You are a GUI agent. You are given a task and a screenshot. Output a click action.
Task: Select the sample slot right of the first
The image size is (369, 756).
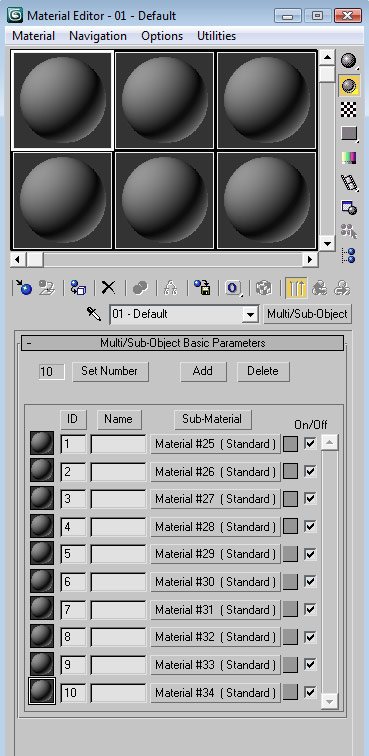(x=164, y=100)
